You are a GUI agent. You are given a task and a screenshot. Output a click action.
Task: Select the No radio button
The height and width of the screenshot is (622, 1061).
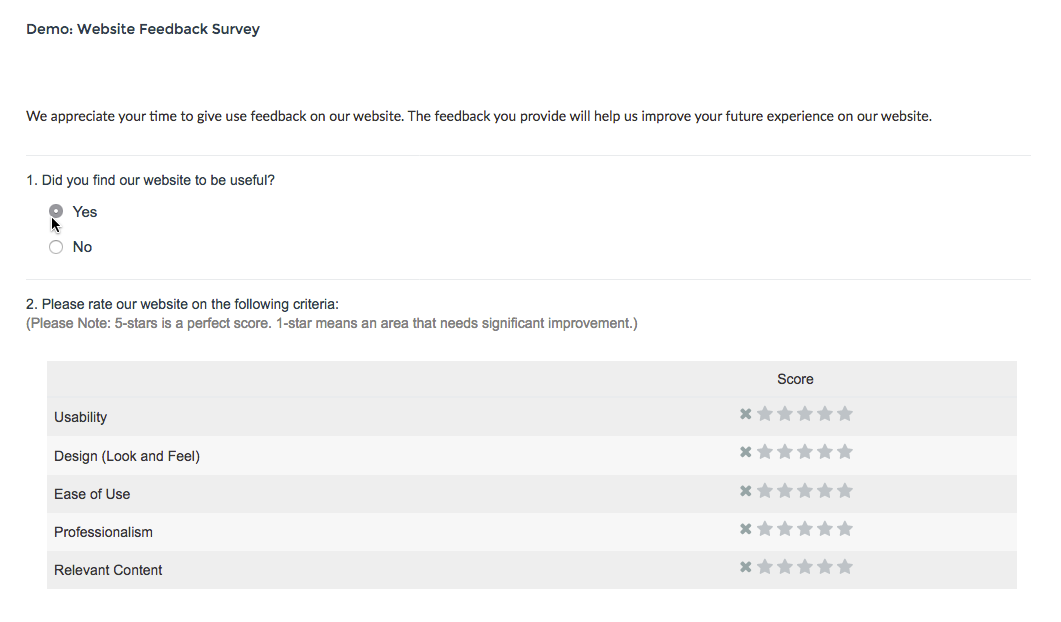click(x=56, y=247)
